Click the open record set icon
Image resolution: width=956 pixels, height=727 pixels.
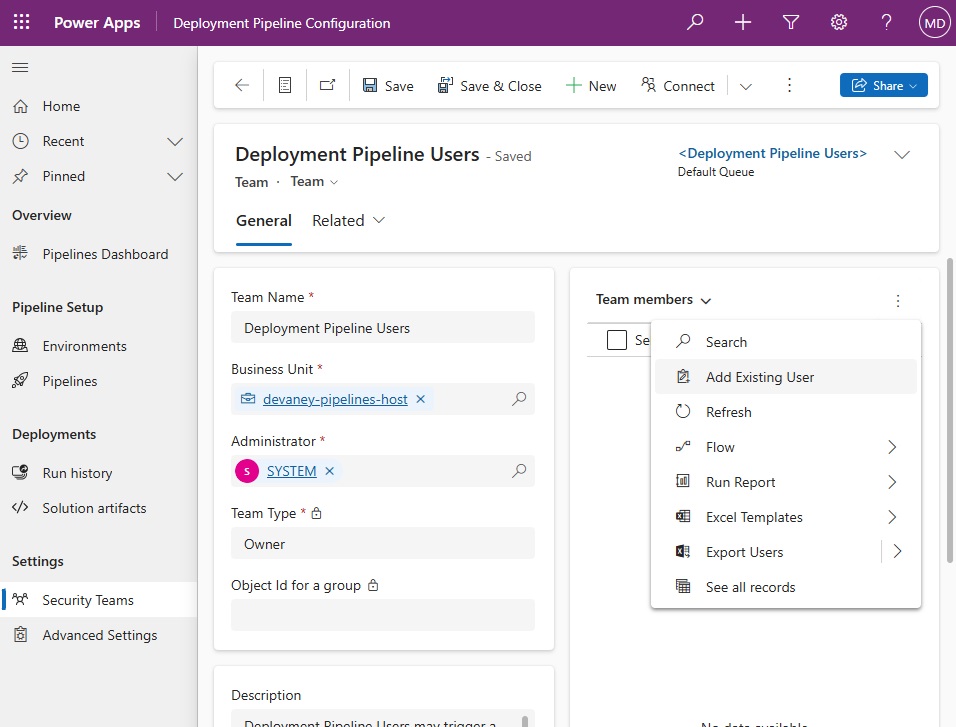point(285,85)
